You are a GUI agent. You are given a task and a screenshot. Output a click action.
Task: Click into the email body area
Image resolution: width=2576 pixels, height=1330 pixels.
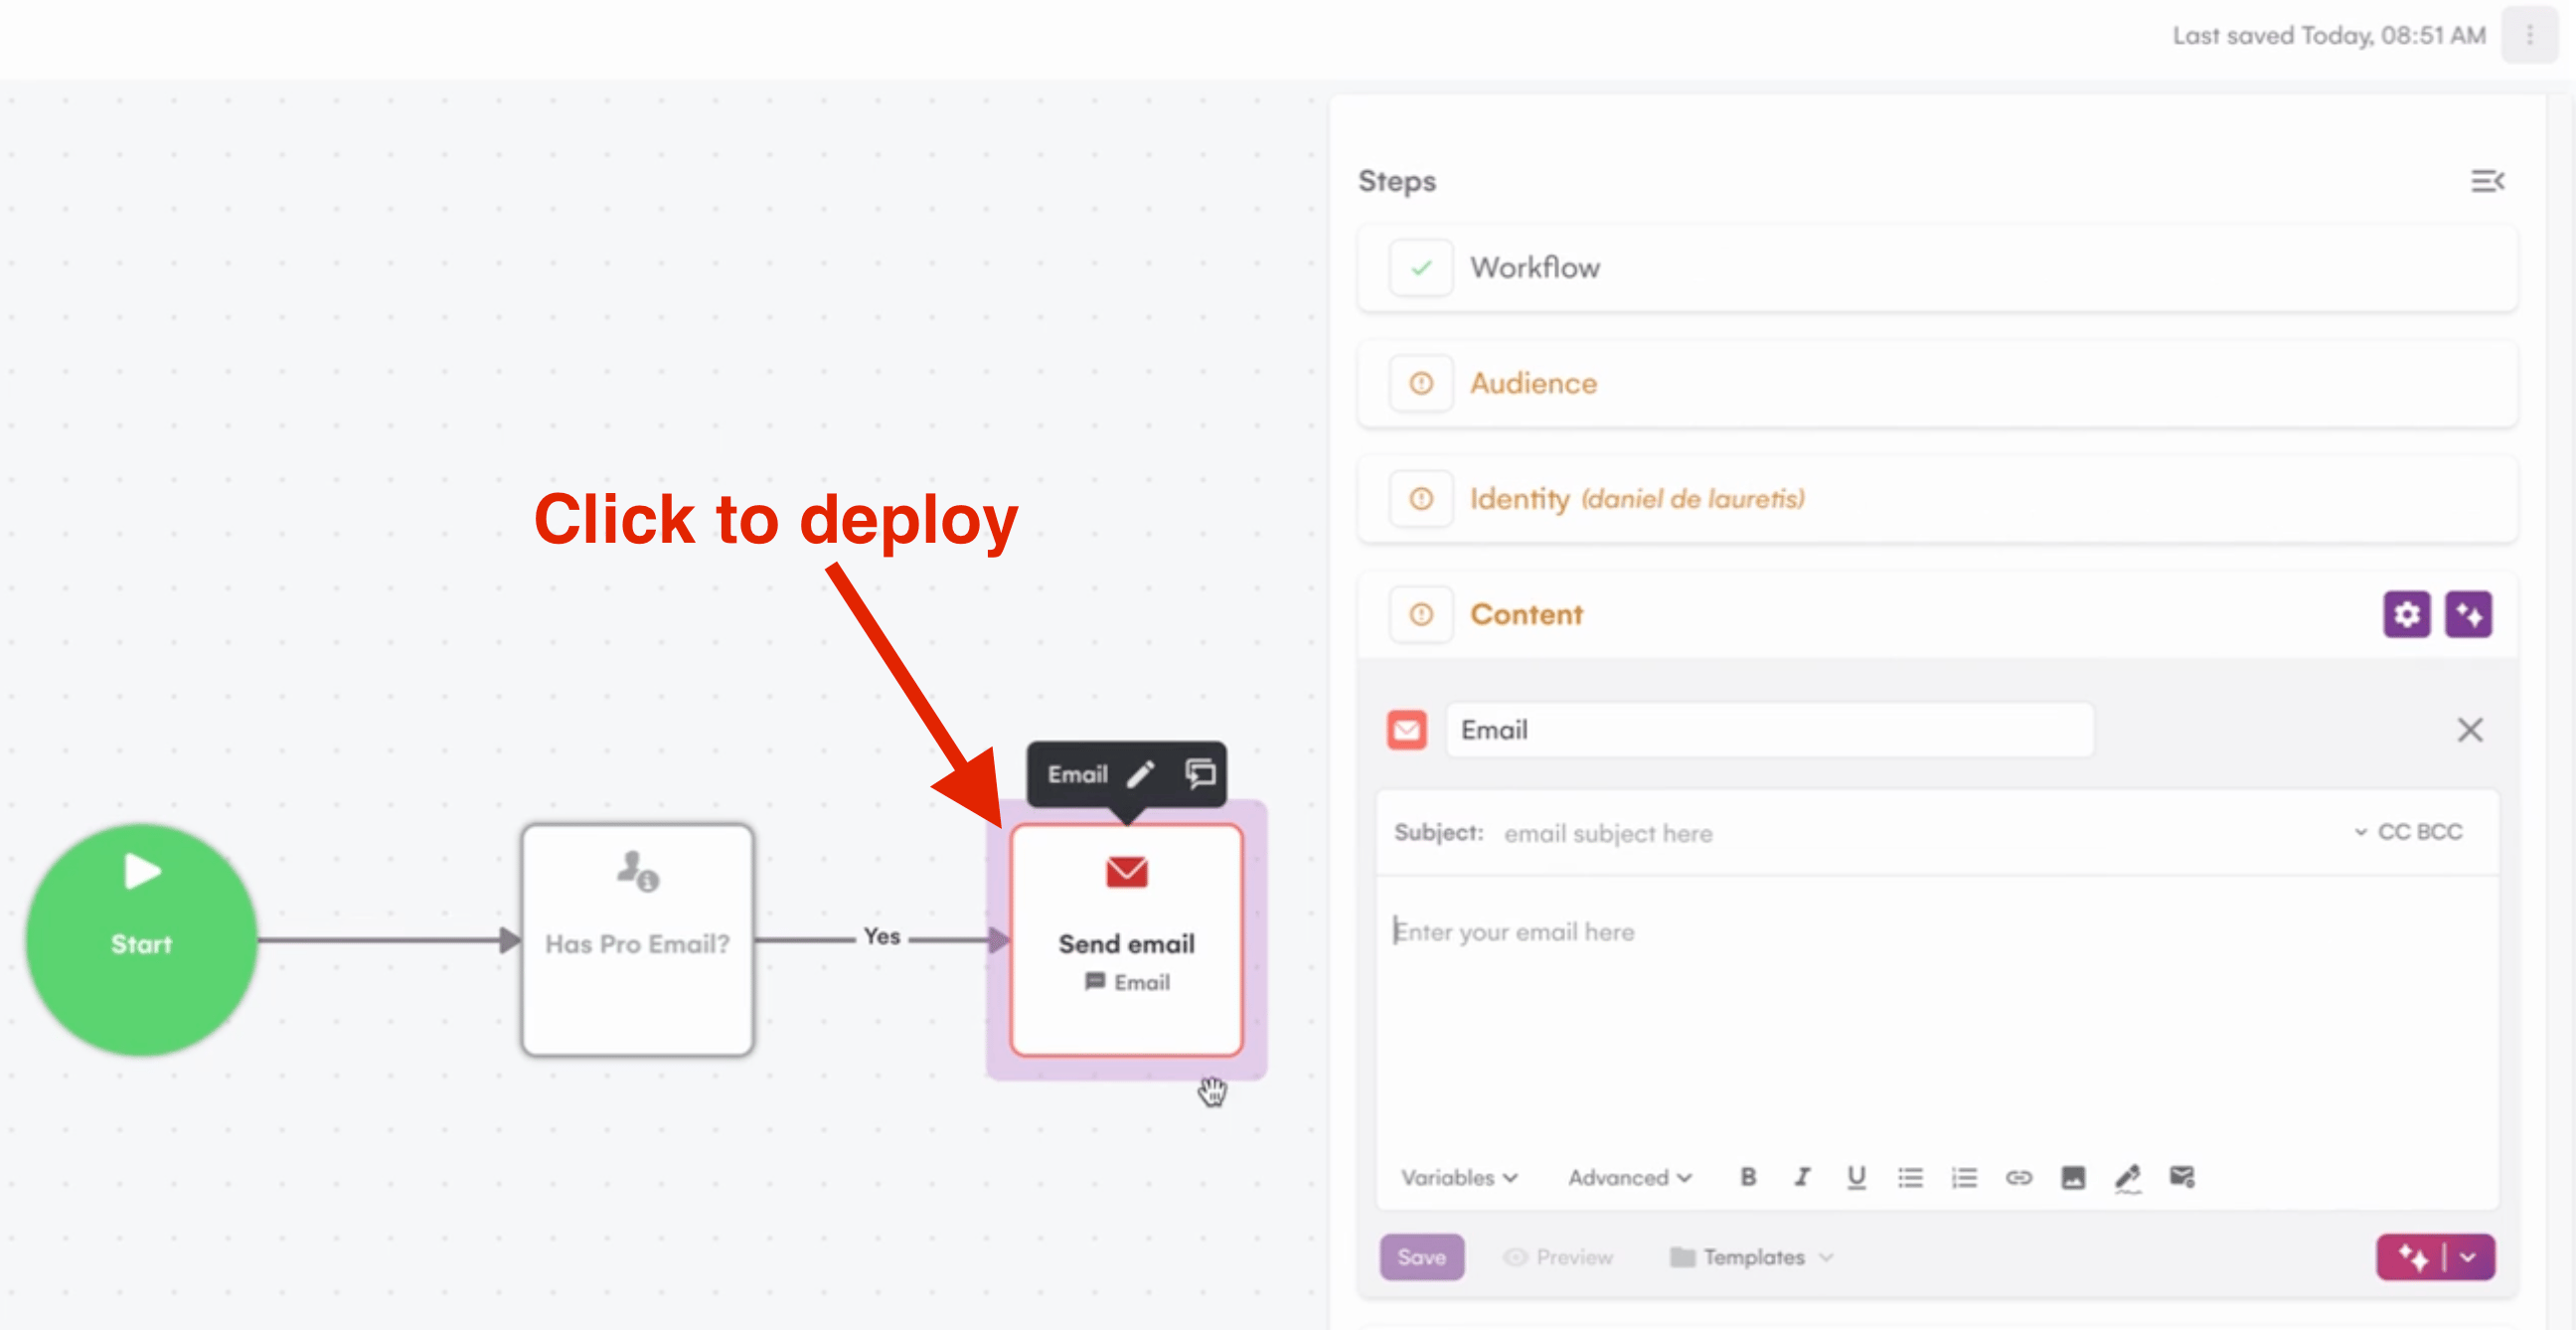pyautogui.click(x=1936, y=1010)
